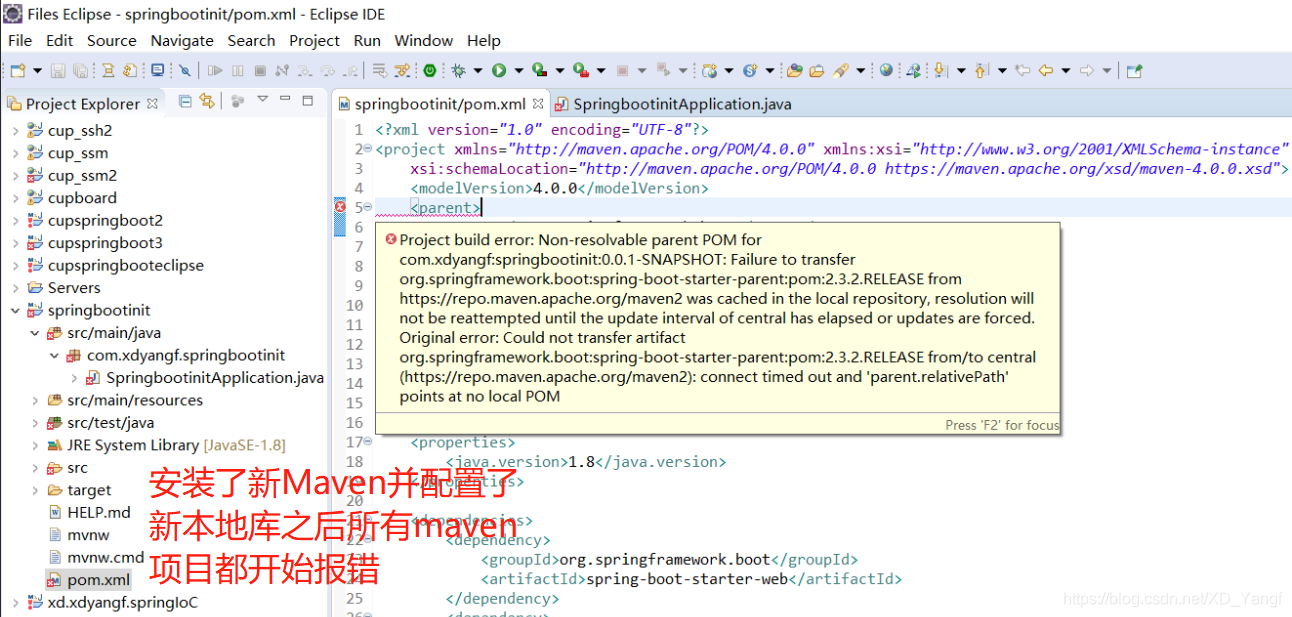Image resolution: width=1292 pixels, height=617 pixels.
Task: Close the Project Explorer view tab
Action: tap(152, 103)
